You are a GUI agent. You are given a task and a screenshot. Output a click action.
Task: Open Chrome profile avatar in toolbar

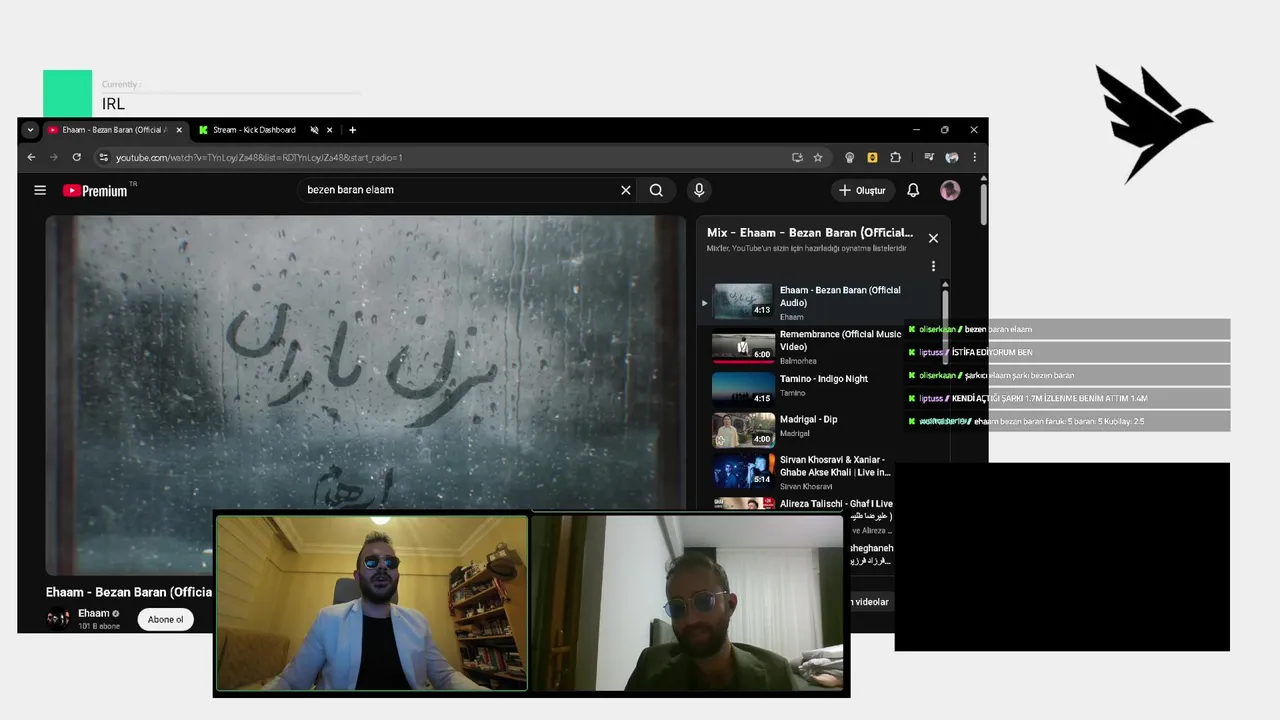pos(952,157)
